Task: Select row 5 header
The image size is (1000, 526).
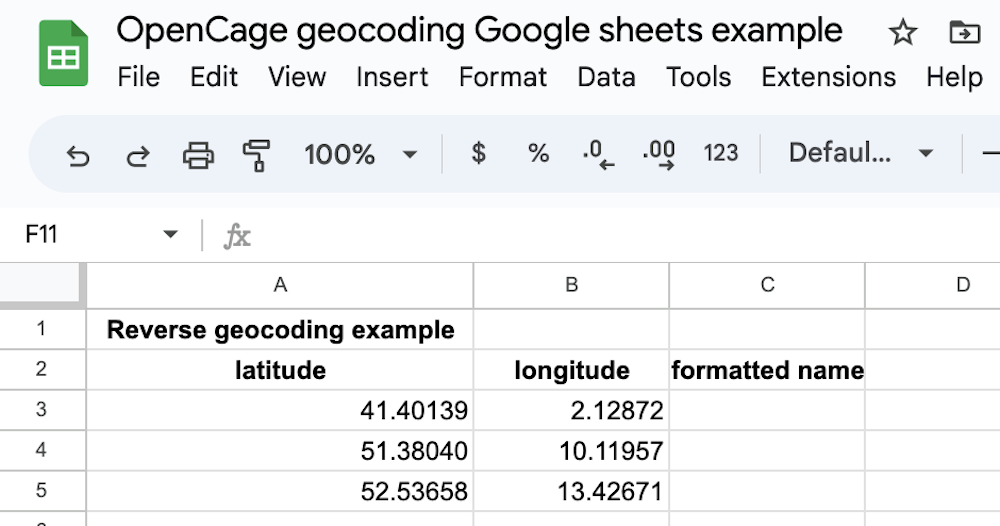Action: pos(42,490)
